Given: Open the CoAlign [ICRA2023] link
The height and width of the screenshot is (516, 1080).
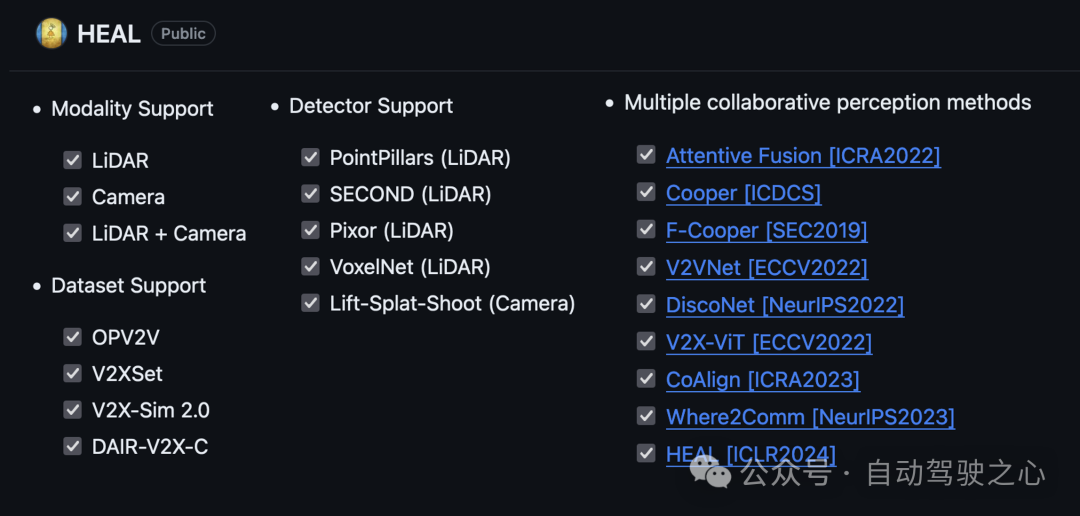Looking at the screenshot, I should (x=762, y=379).
